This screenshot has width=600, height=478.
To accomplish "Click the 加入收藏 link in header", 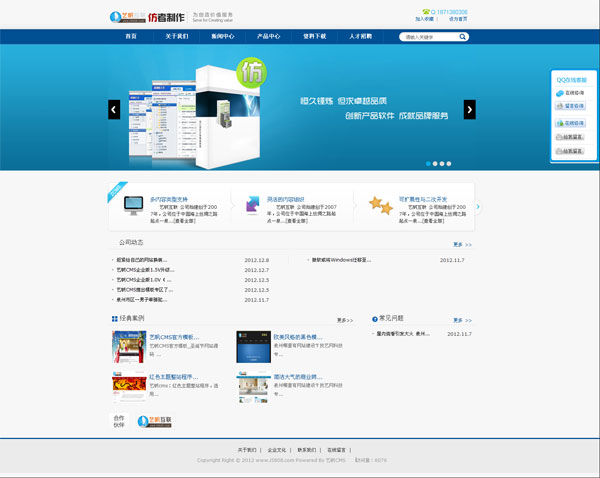I will click(425, 19).
